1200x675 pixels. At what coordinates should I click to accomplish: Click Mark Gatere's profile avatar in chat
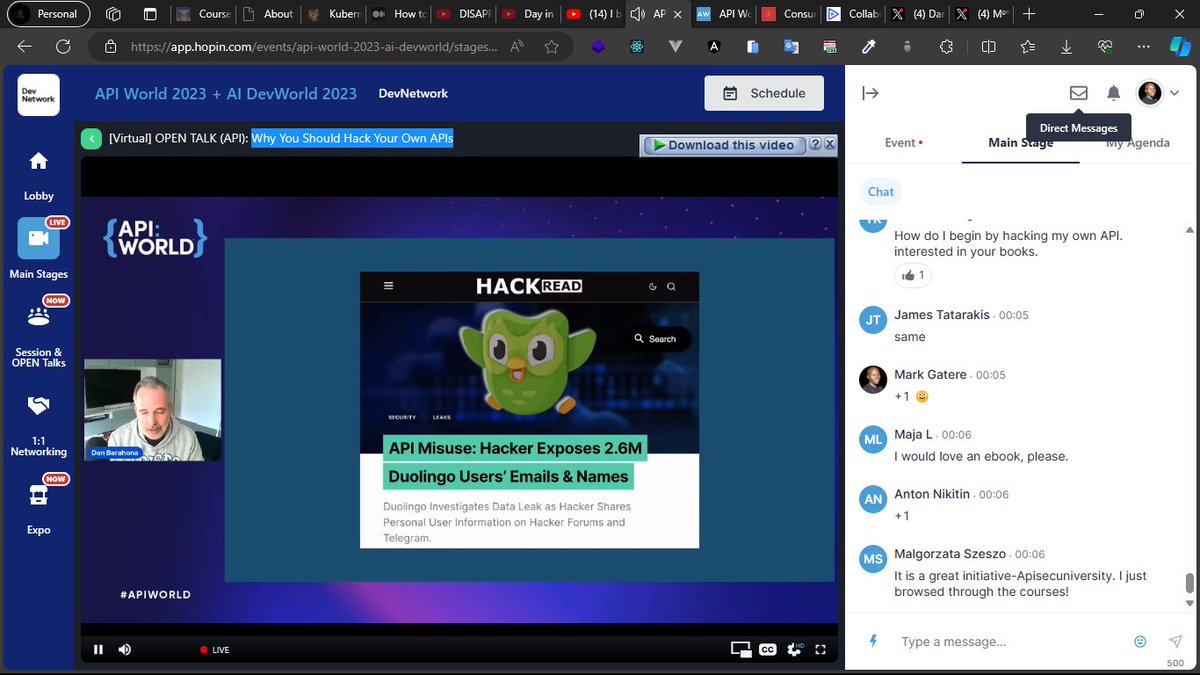873,379
